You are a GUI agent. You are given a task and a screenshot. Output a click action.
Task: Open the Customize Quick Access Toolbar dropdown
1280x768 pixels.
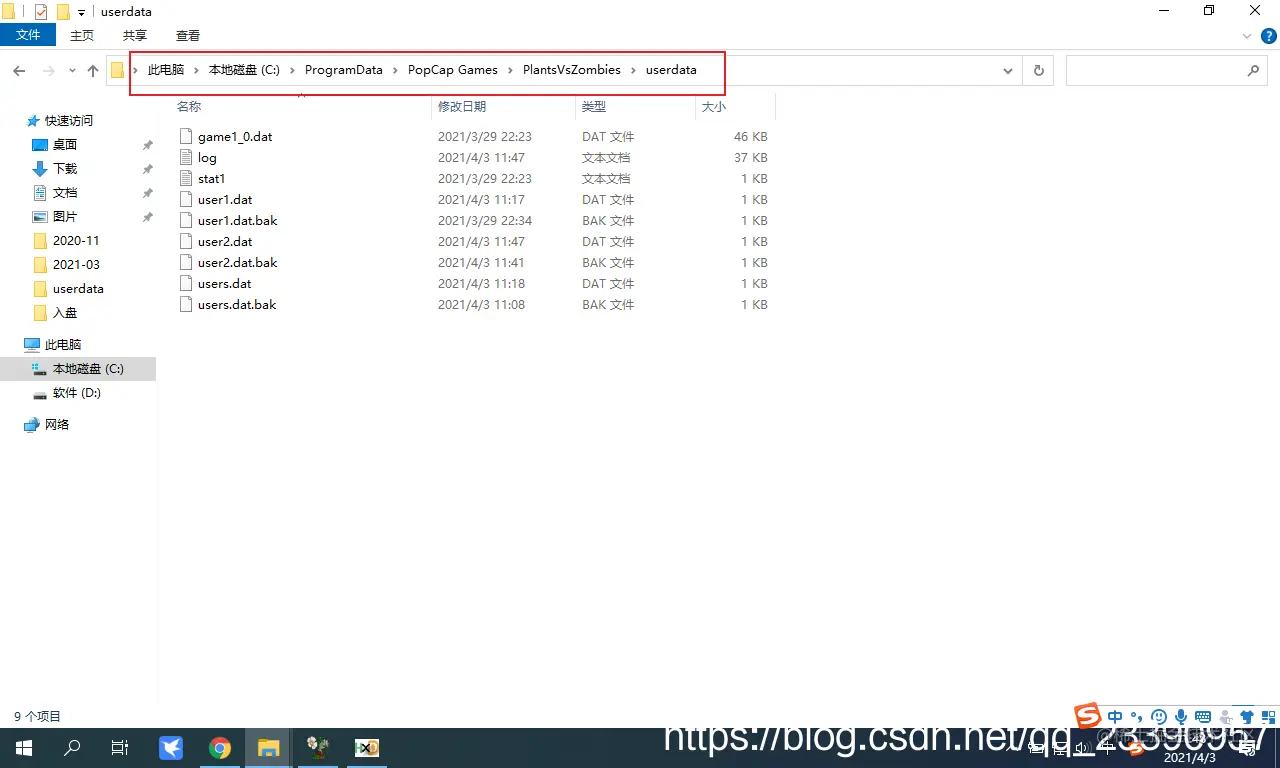[x=82, y=13]
